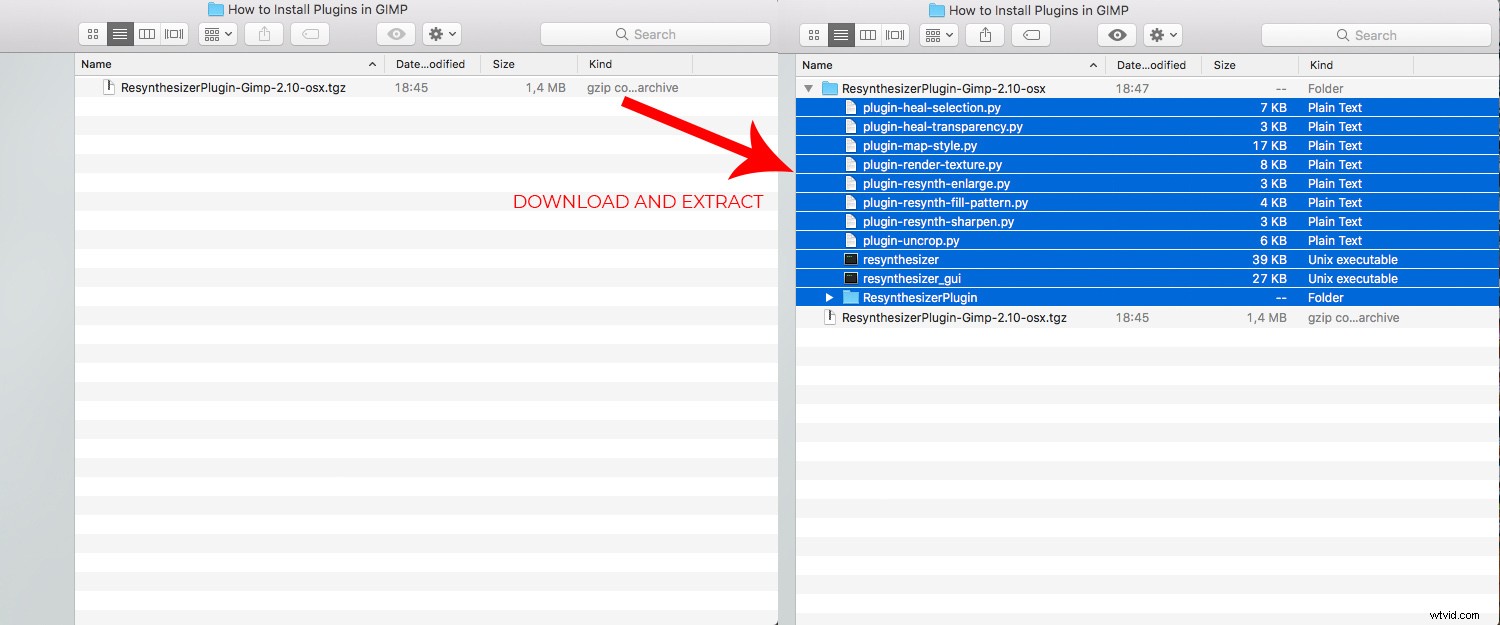
Task: Open the gear action menu in the right window
Action: click(1162, 34)
